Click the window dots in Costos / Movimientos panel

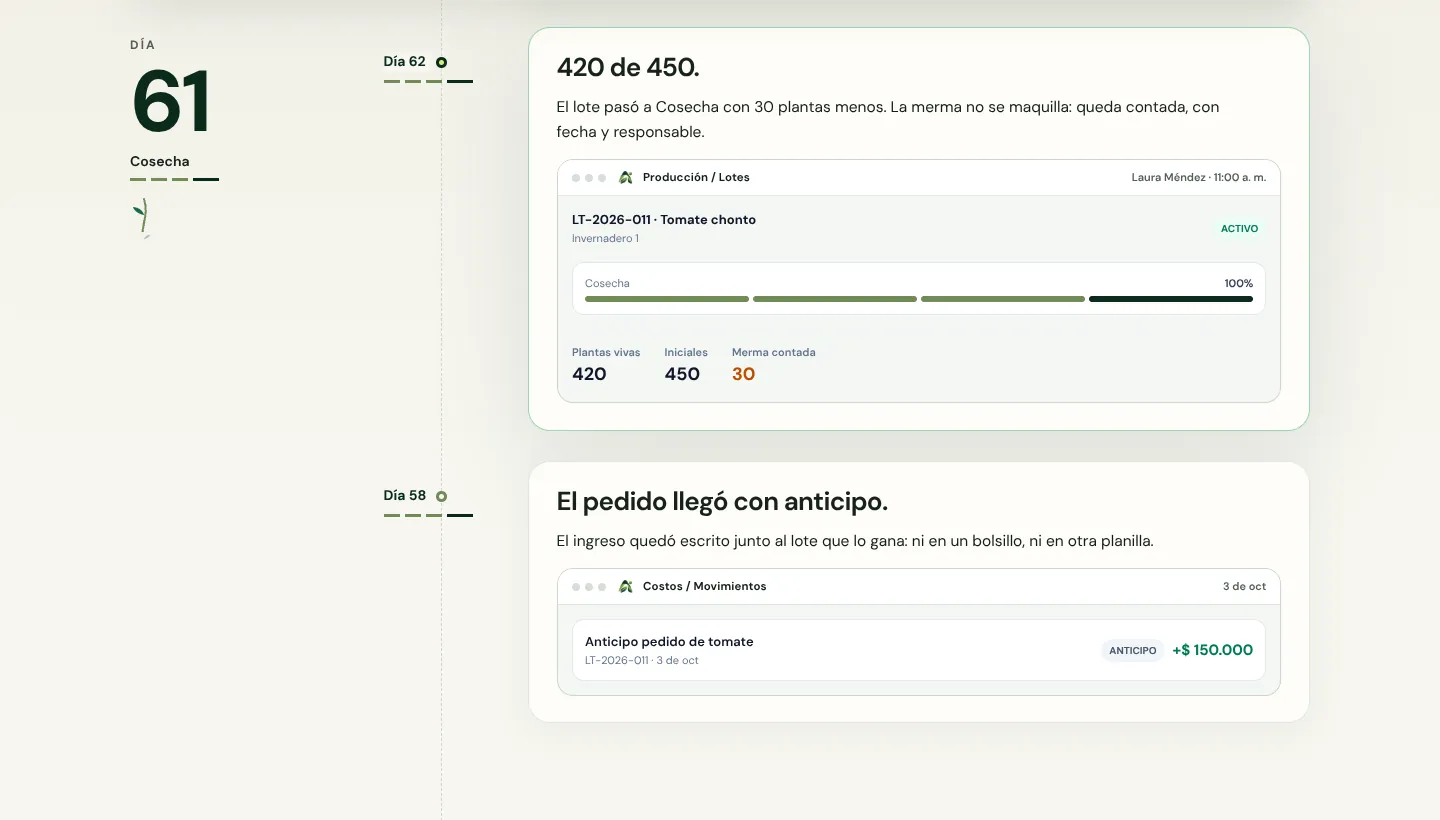pyautogui.click(x=589, y=587)
